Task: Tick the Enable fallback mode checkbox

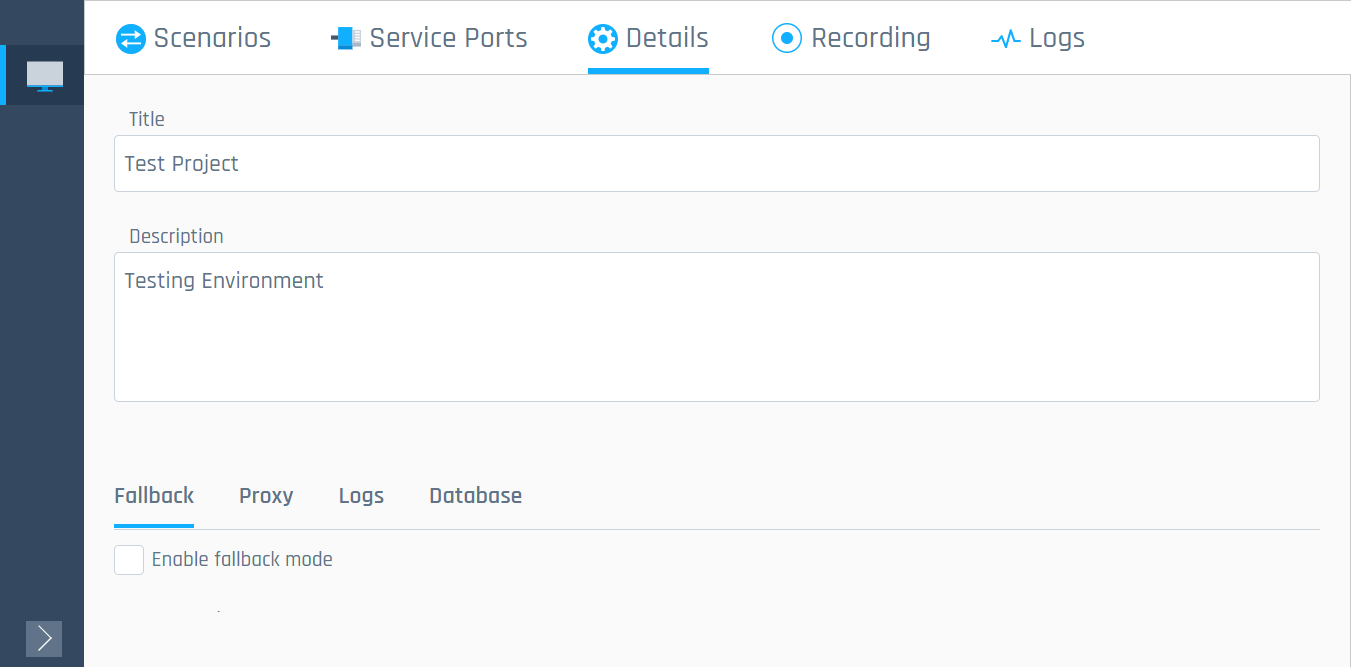Action: coord(129,560)
